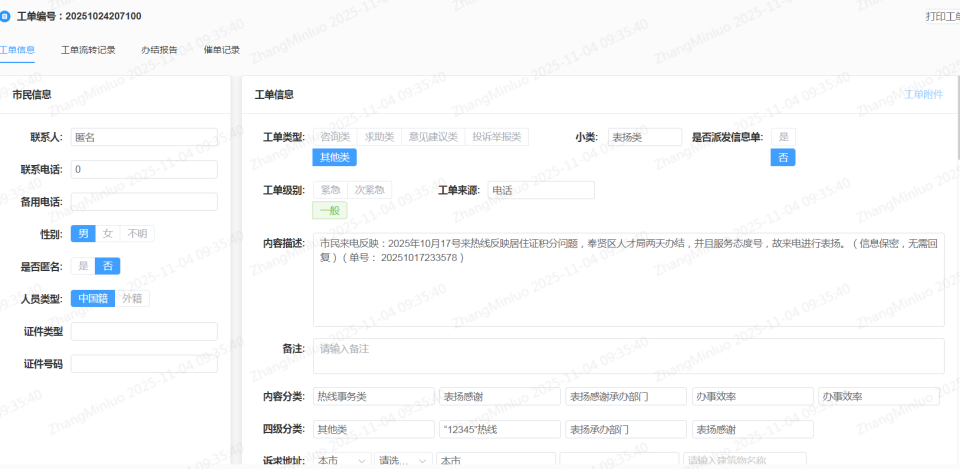Select 投诉举报类 work order type
The image size is (960, 469).
click(497, 137)
